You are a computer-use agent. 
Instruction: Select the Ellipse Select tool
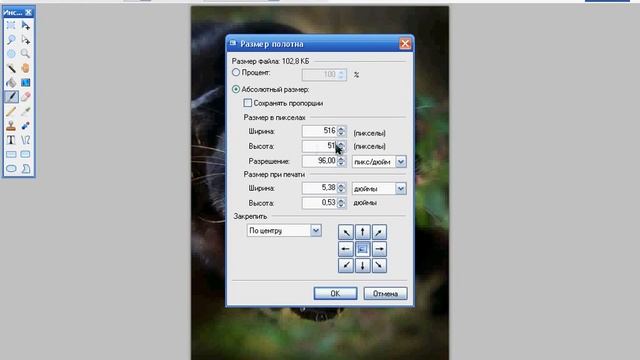[x=11, y=54]
